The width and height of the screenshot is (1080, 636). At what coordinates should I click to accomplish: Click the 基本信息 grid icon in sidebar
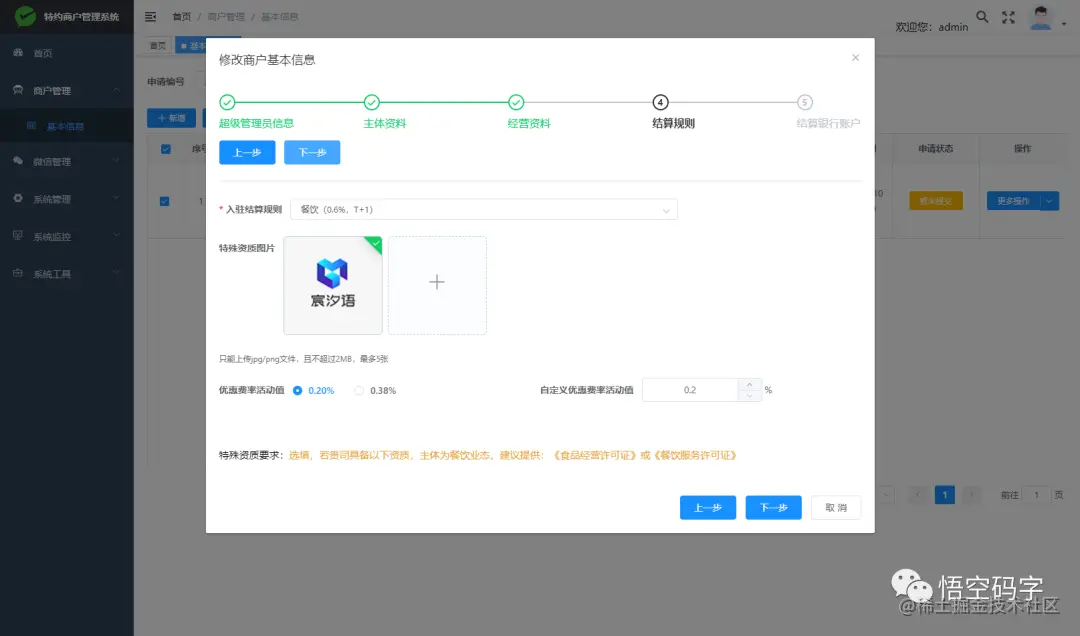pos(31,125)
